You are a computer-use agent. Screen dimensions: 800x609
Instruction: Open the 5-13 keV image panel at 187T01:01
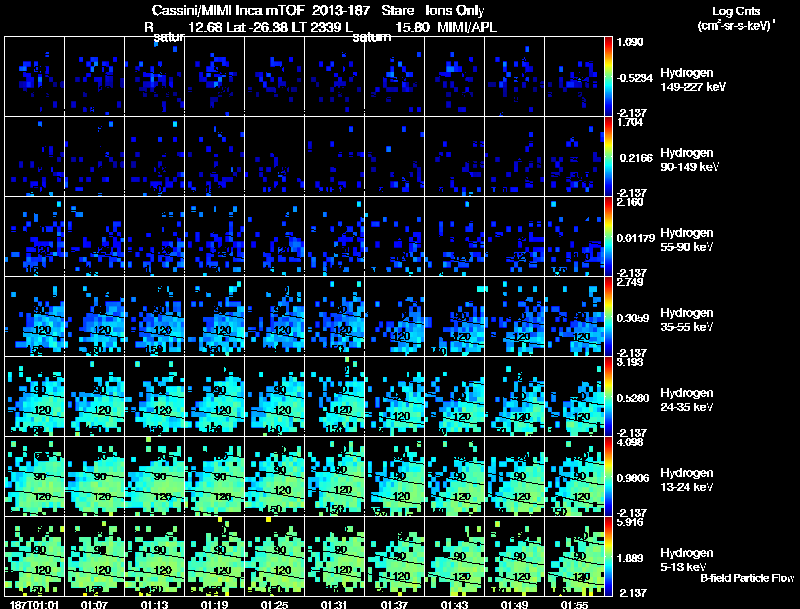(34, 557)
